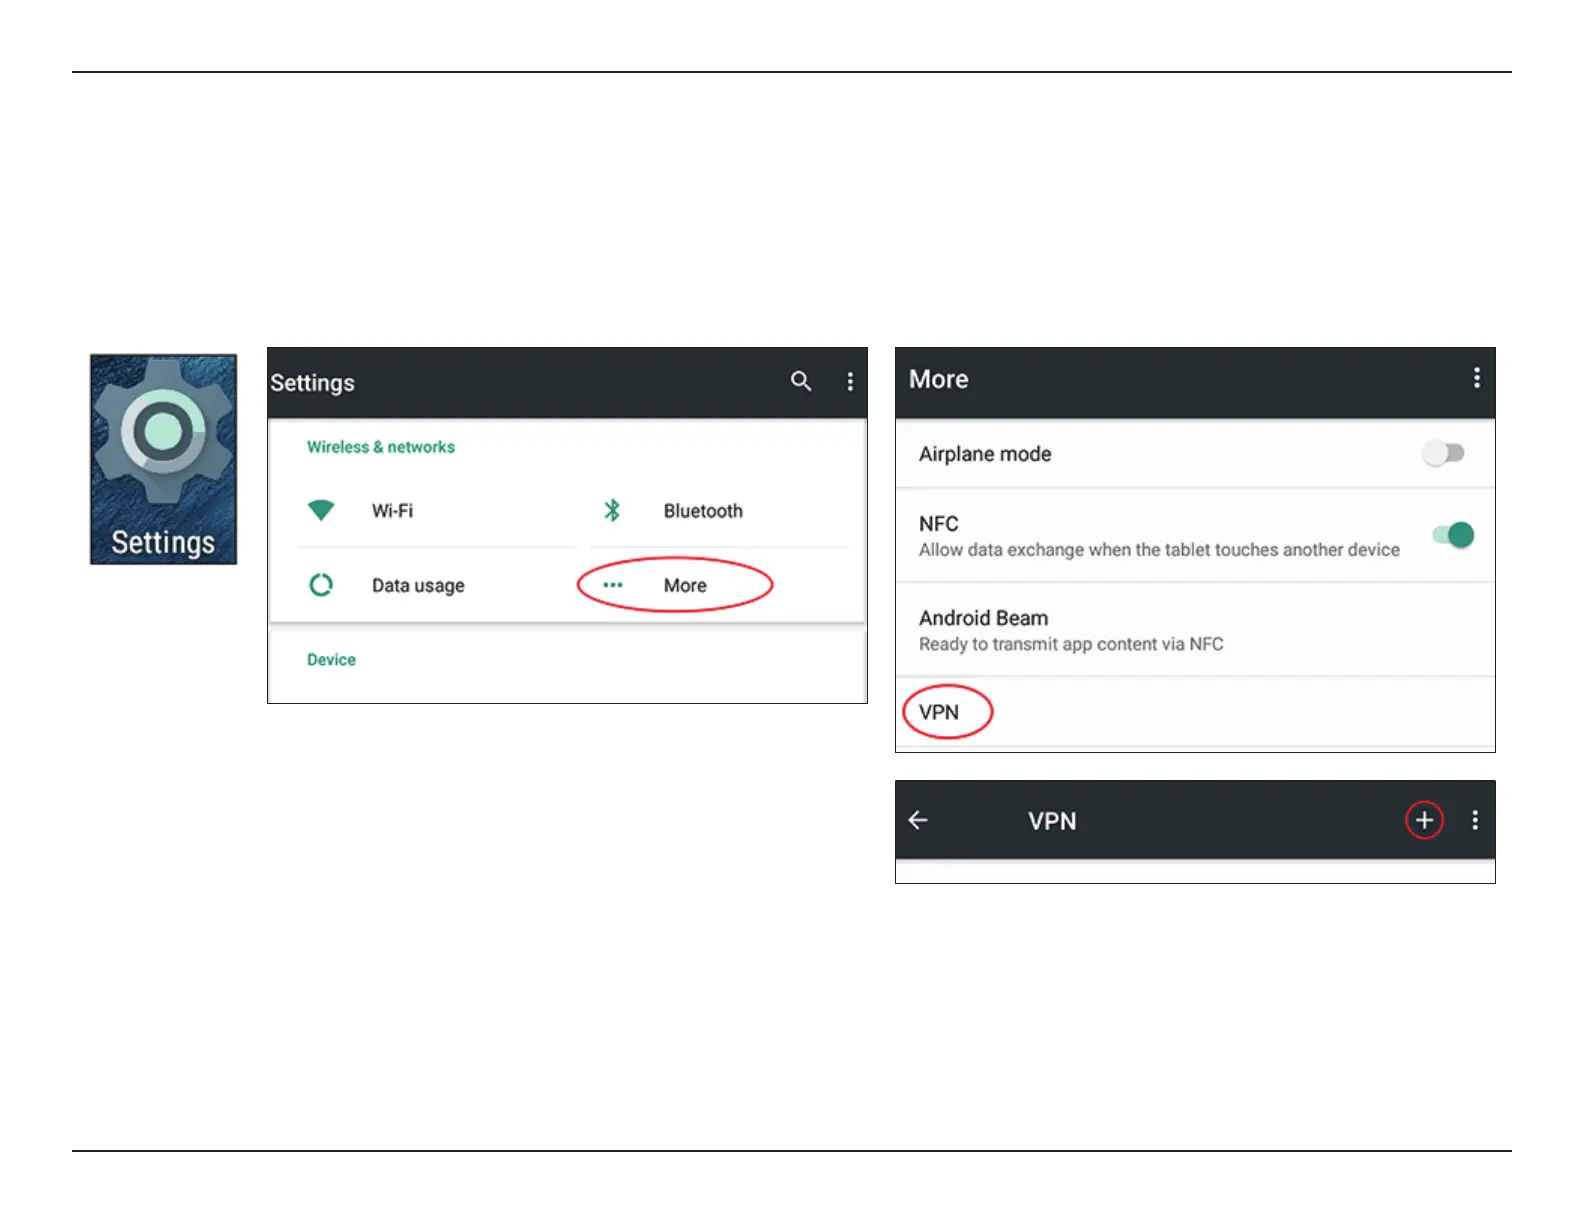1584x1224 pixels.
Task: Open the overflow menu in More header
Action: (1476, 378)
